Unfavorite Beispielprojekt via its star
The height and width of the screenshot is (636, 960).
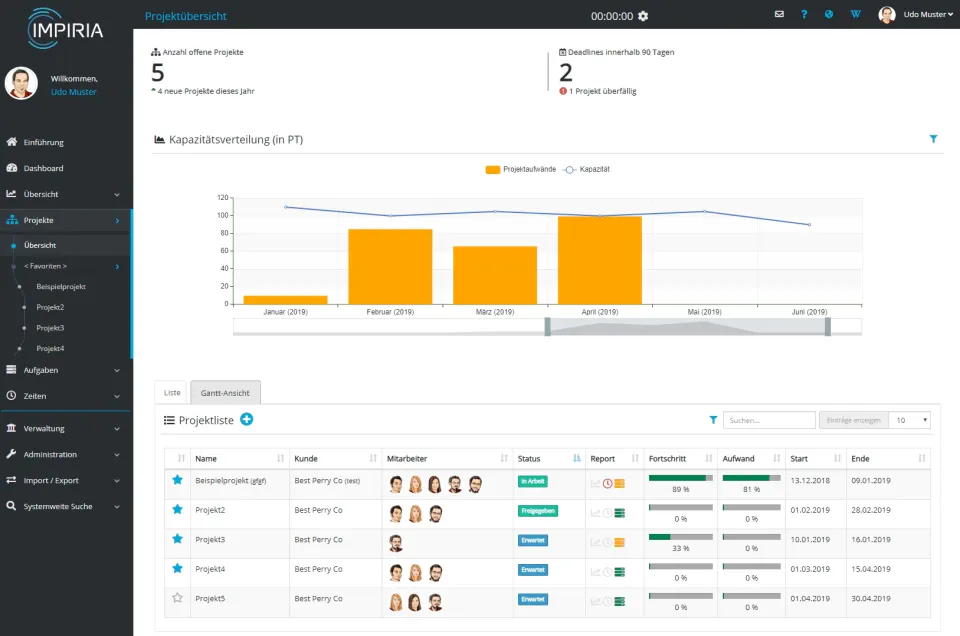tap(178, 480)
